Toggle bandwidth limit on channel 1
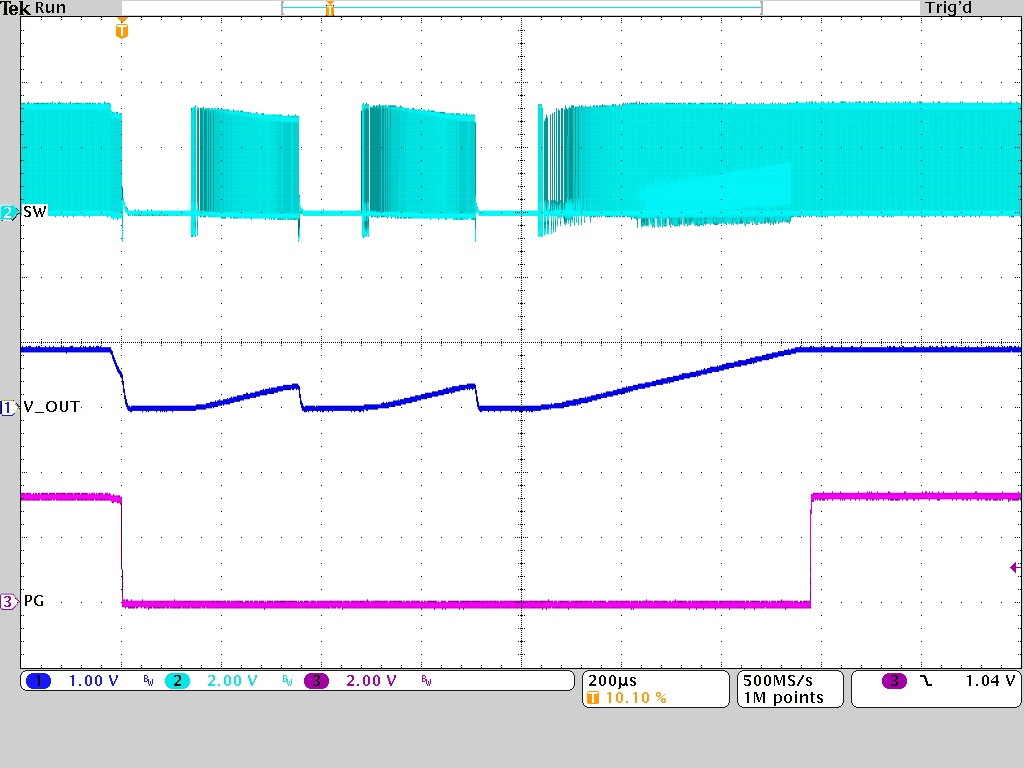Screen dimensions: 1024x768 tap(146, 681)
